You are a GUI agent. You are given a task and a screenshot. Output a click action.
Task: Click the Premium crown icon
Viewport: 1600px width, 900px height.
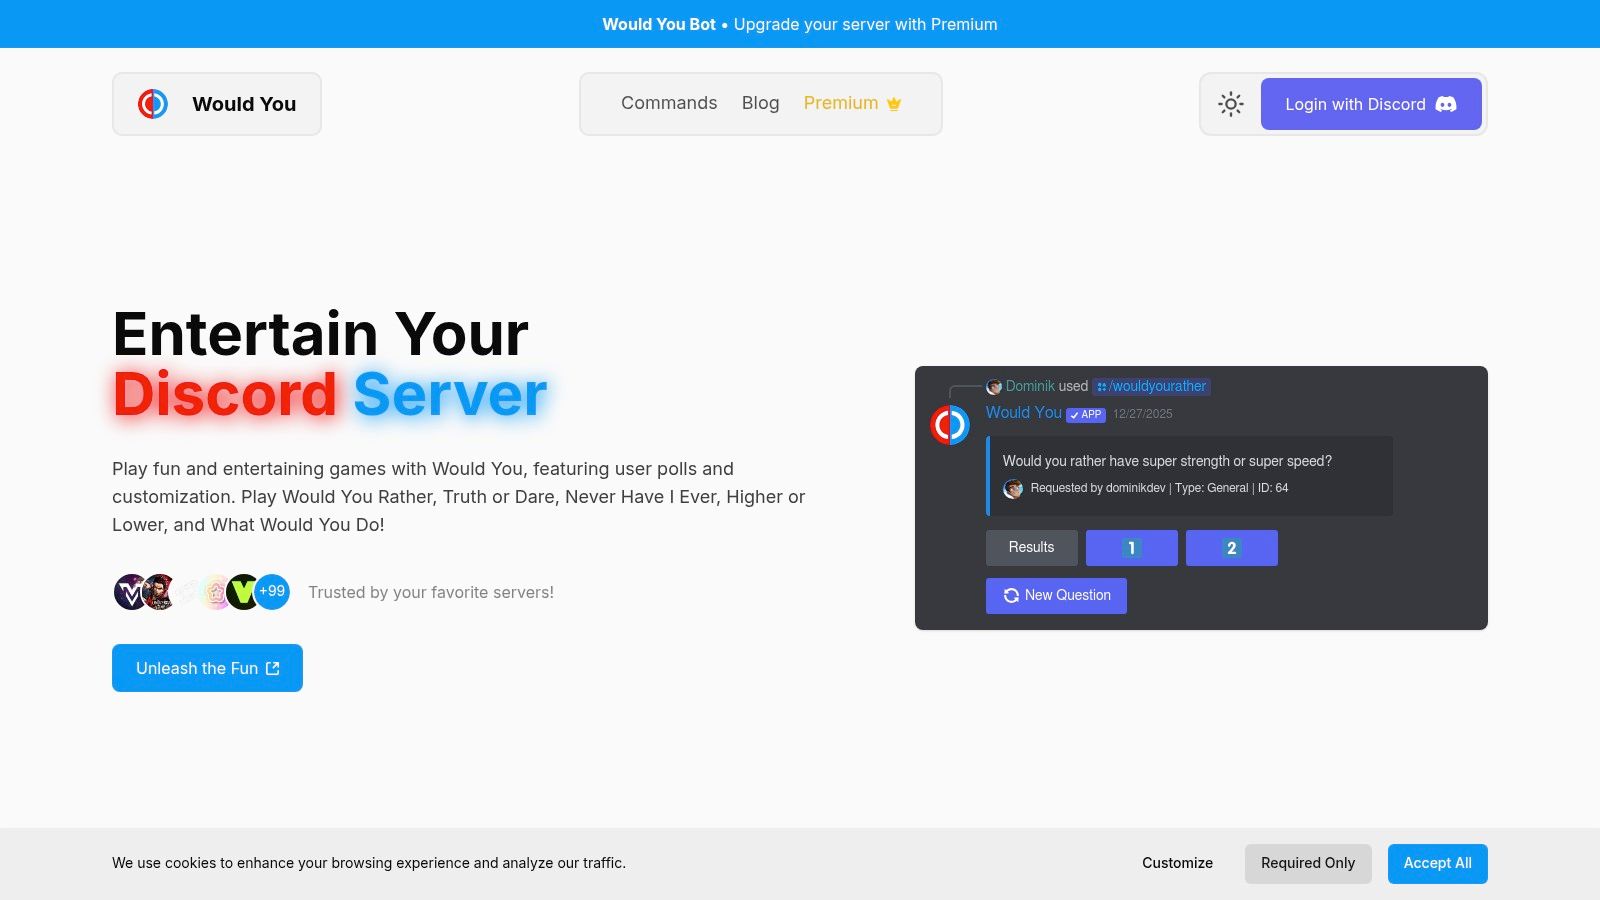[894, 104]
